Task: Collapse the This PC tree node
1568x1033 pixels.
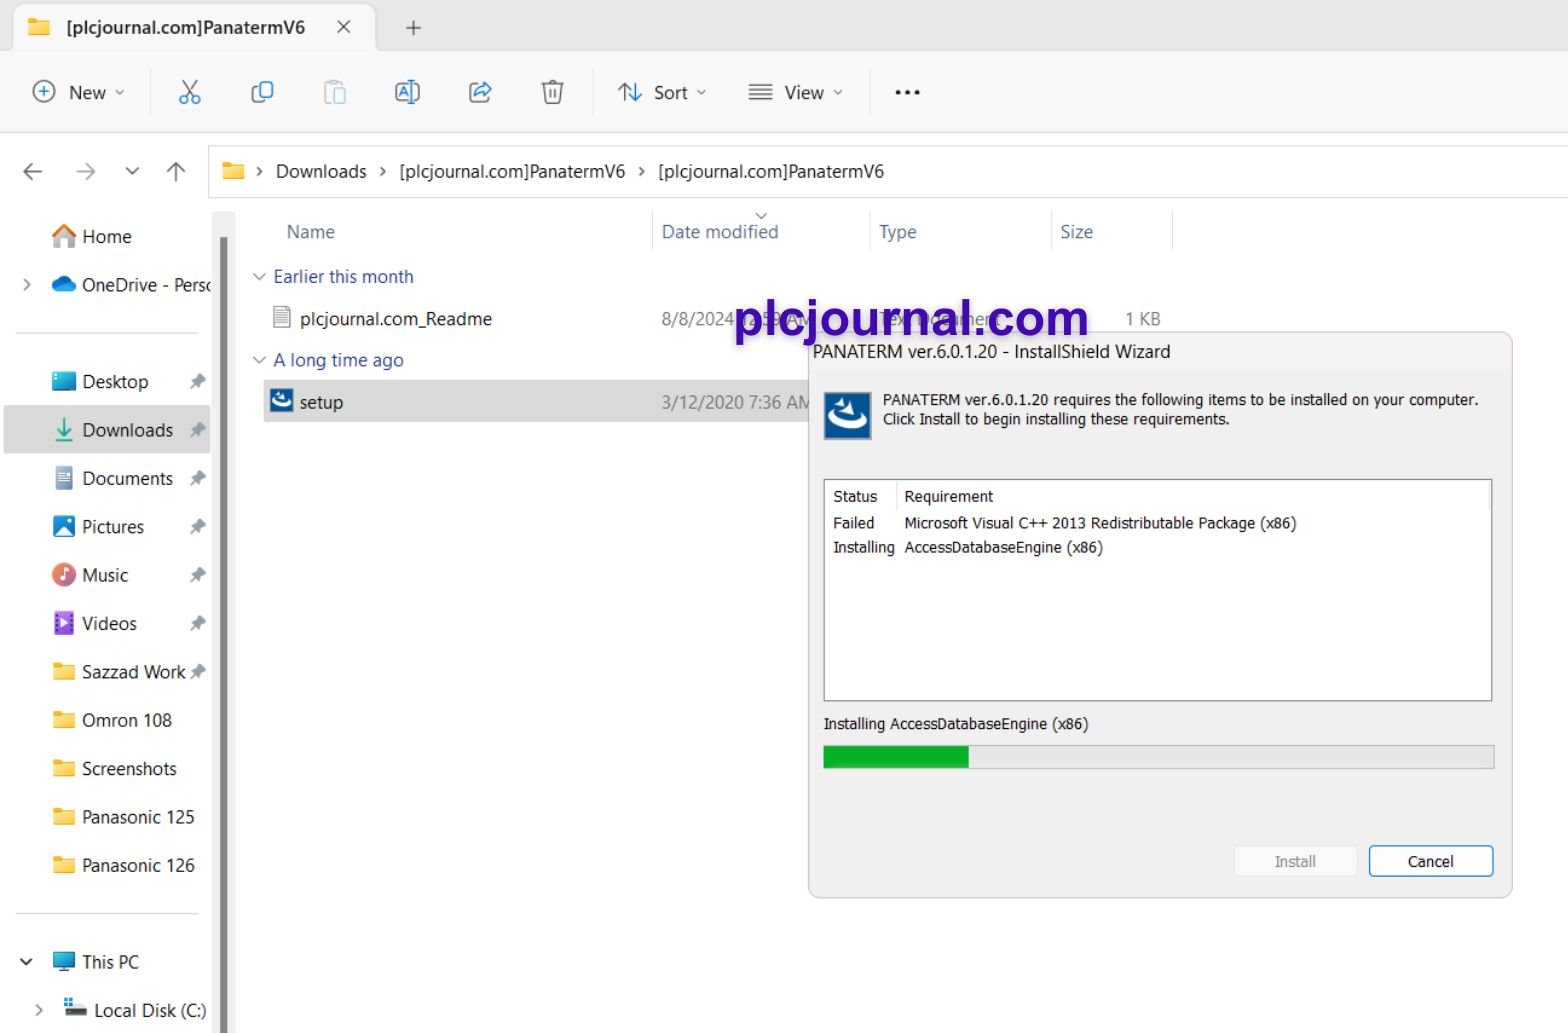Action: (x=26, y=962)
